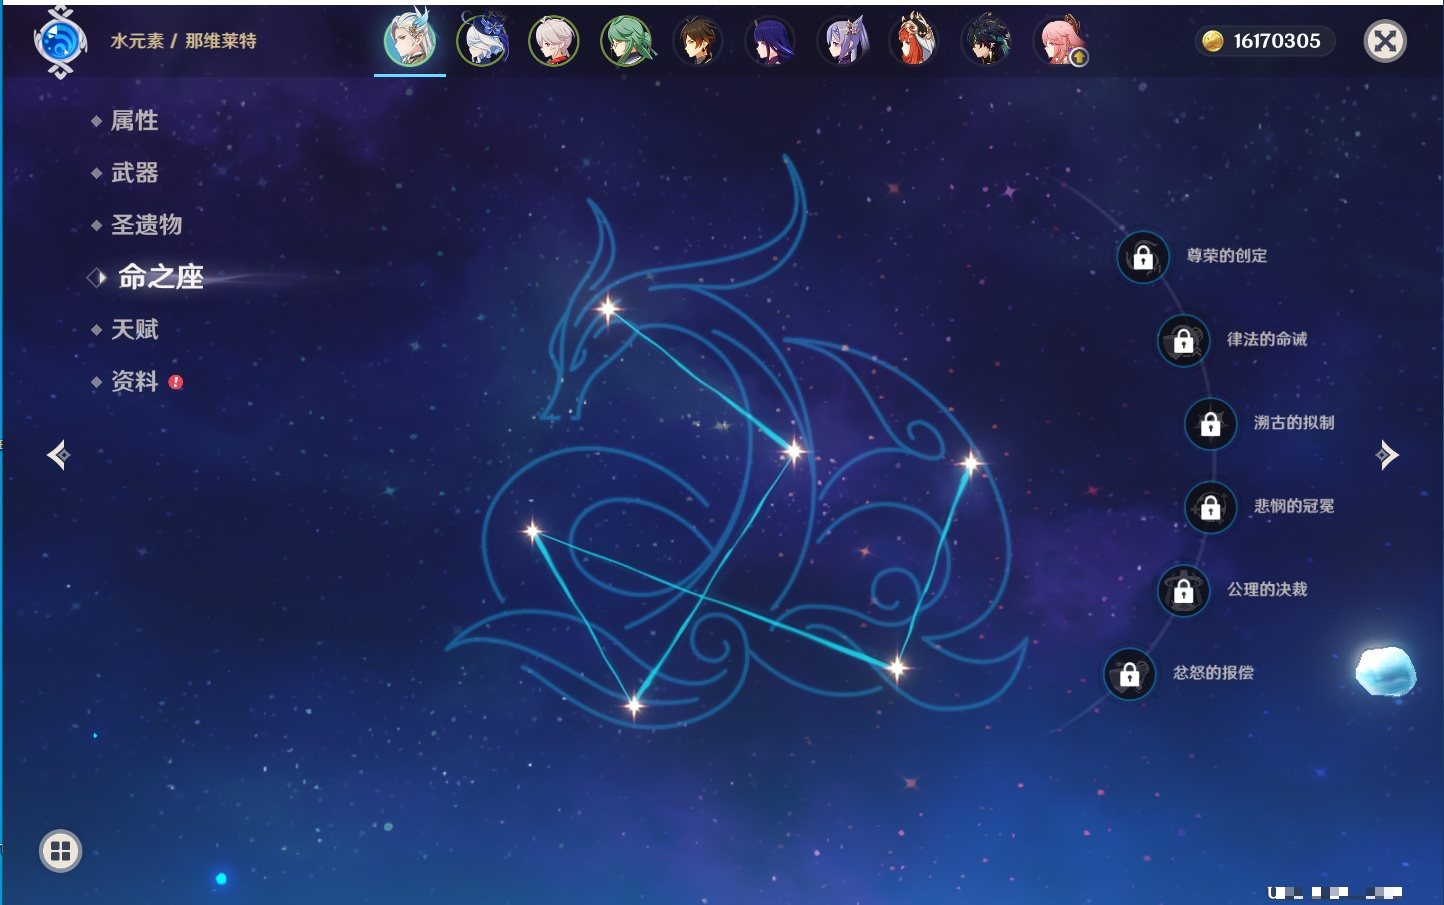Viewport: 1444px width, 905px height.
Task: Click the white crystal item icon
Action: 1385,670
